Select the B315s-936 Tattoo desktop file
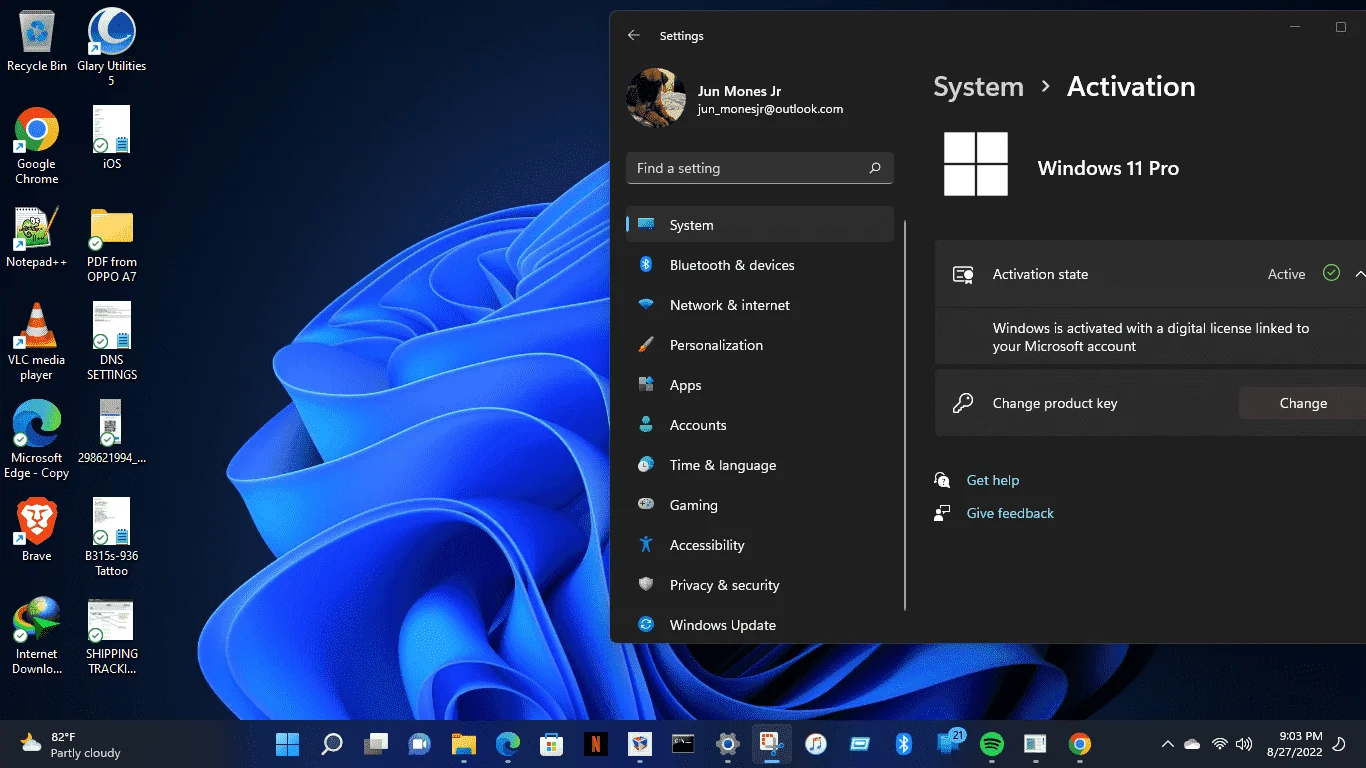Screen dimensions: 1366x768 point(112,538)
